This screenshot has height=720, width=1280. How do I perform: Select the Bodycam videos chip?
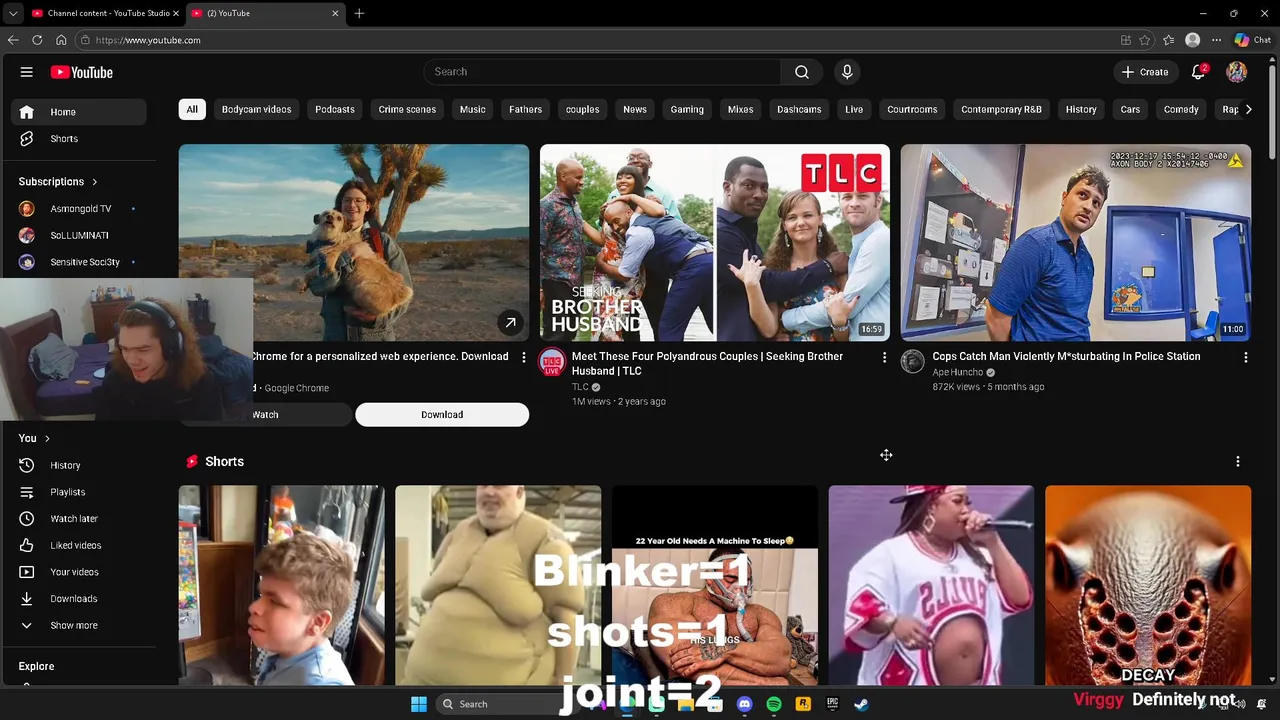(x=257, y=109)
